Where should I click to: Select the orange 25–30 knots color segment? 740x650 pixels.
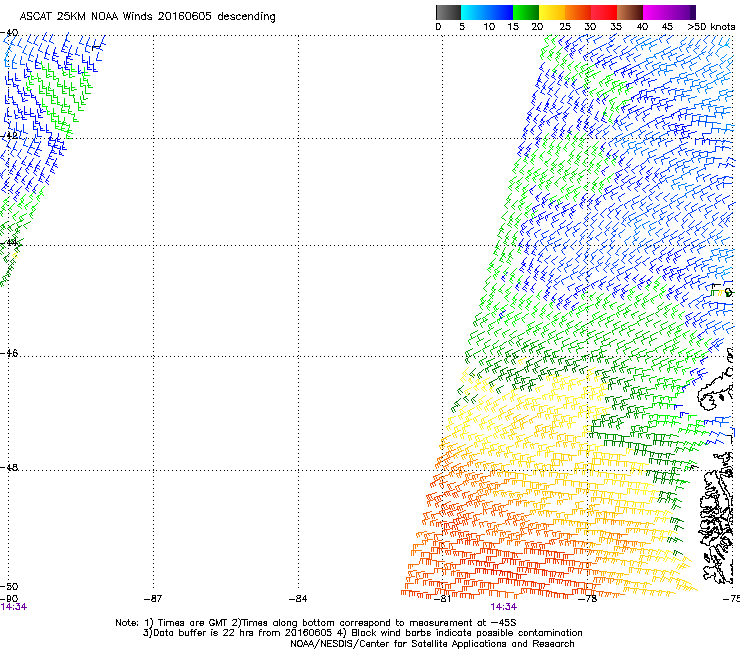(578, 12)
